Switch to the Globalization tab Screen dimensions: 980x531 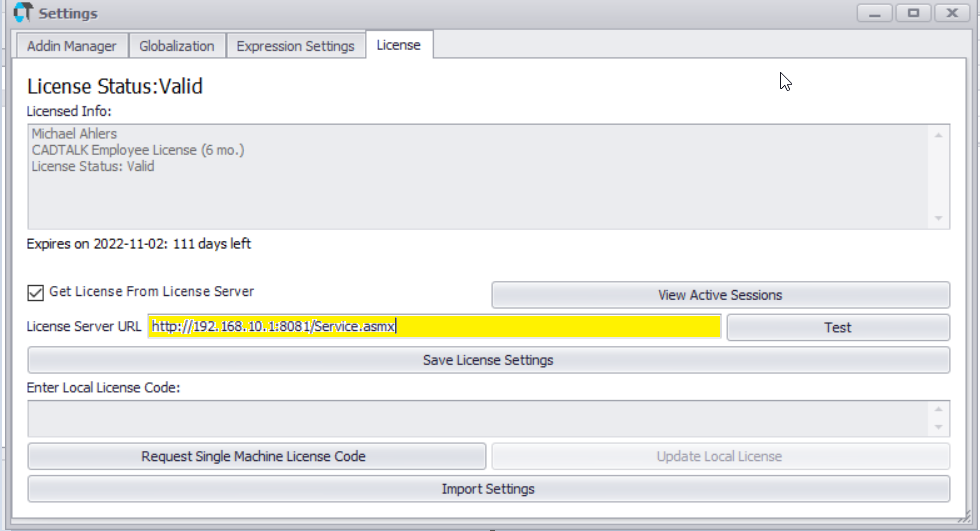point(177,46)
